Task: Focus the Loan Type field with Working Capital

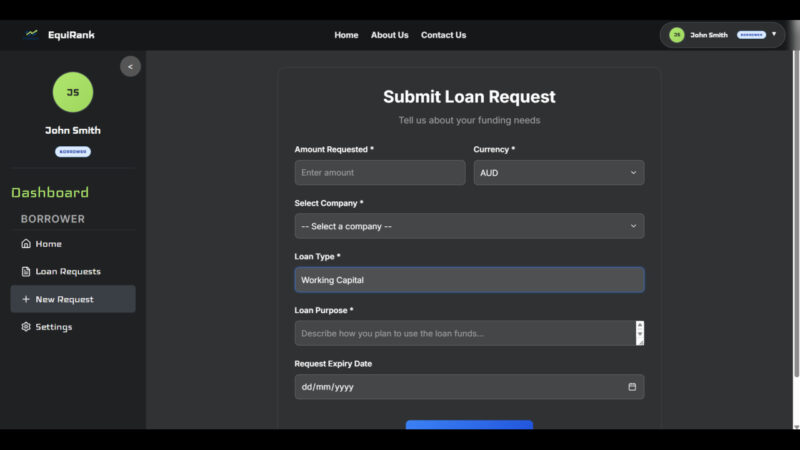Action: point(469,280)
